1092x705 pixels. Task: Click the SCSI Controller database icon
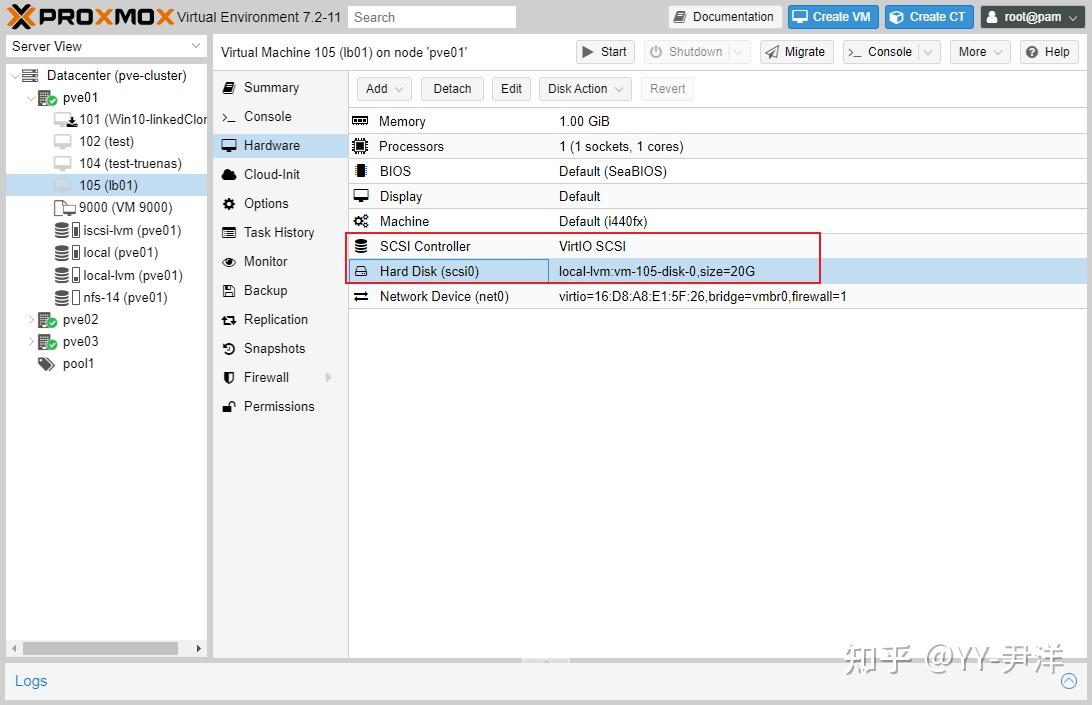point(361,246)
